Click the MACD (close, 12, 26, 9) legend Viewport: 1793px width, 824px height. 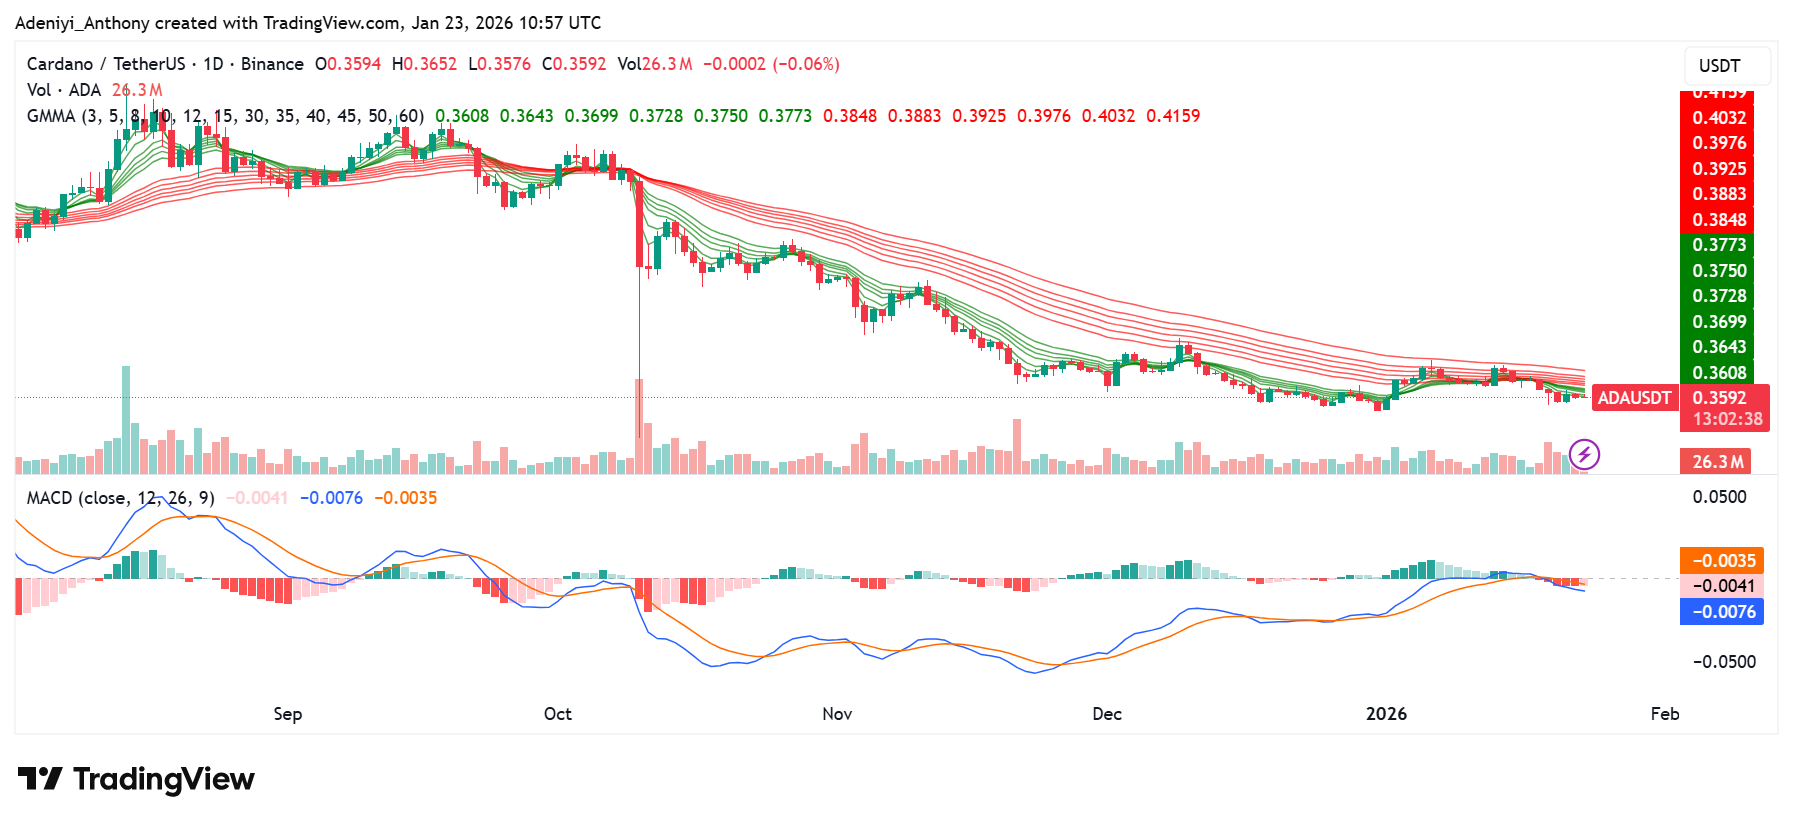click(x=120, y=498)
